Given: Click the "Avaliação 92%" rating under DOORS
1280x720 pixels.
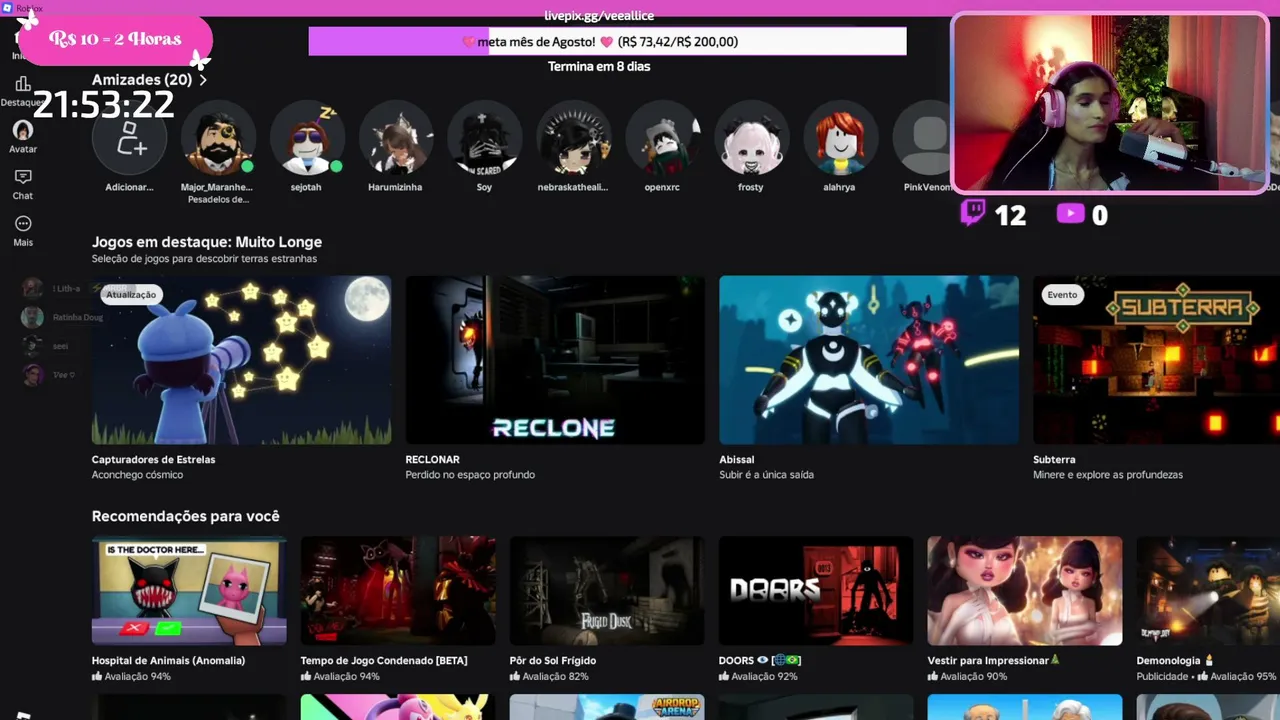Looking at the screenshot, I should pos(764,677).
